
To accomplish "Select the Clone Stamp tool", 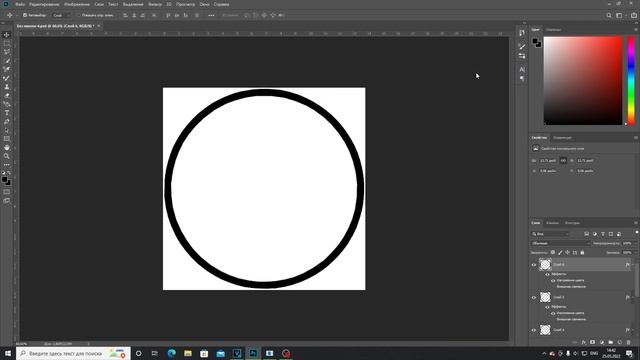I will point(7,87).
